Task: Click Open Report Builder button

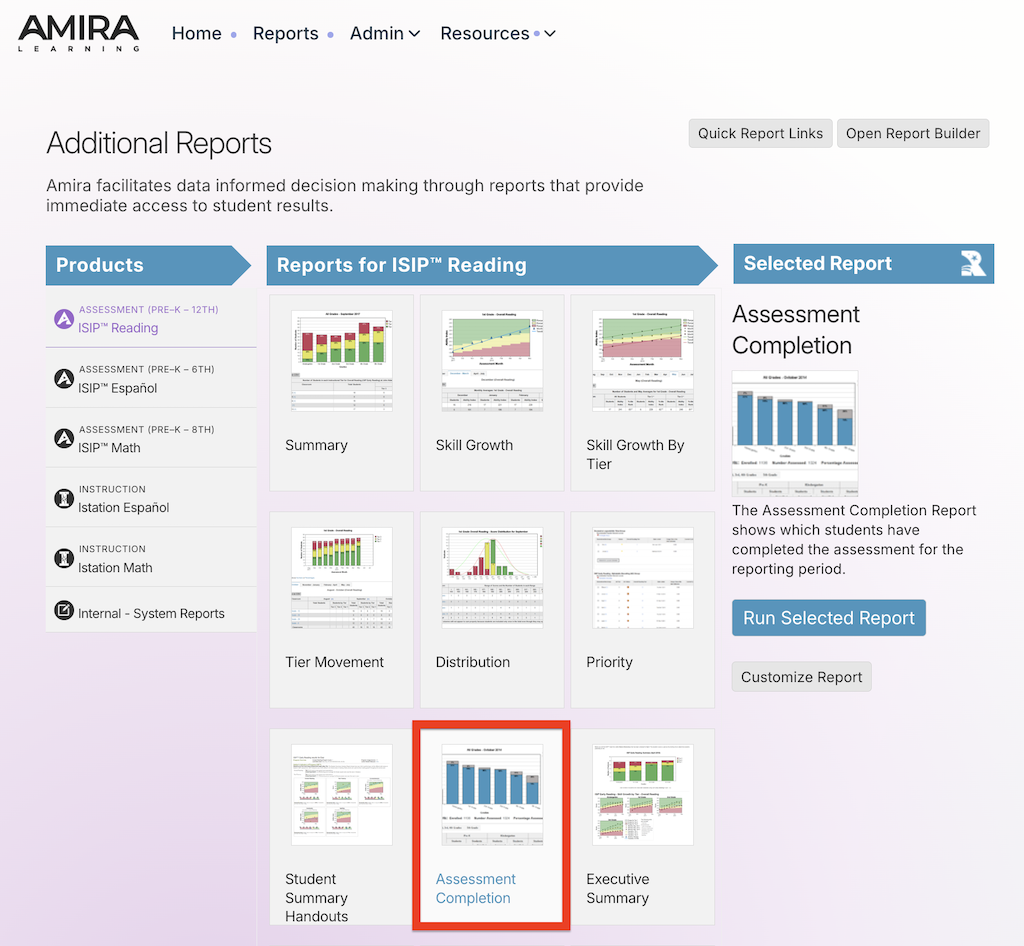Action: (913, 133)
